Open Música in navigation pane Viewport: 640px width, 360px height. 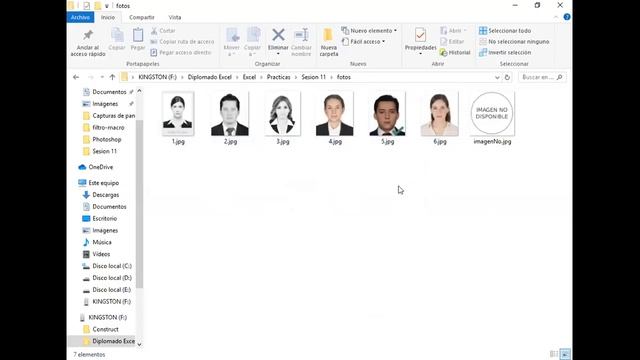[97, 242]
